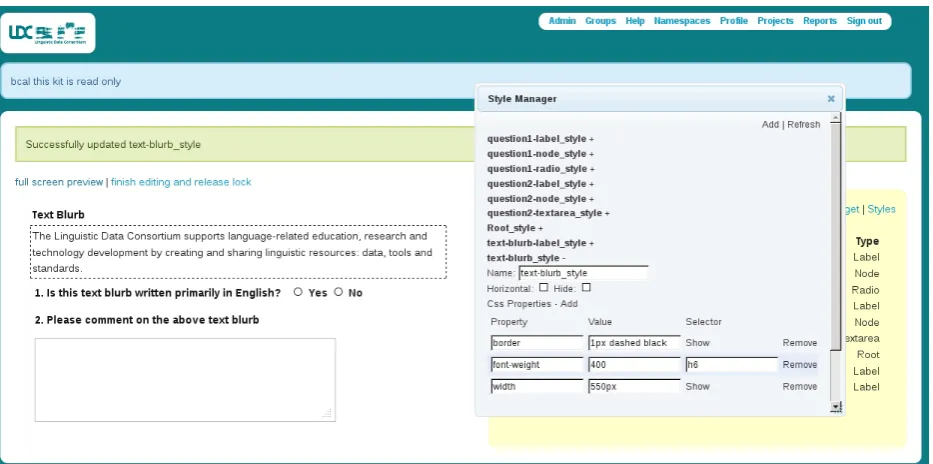Click the Root type cell
This screenshot has width=933, height=464.
(x=868, y=355)
